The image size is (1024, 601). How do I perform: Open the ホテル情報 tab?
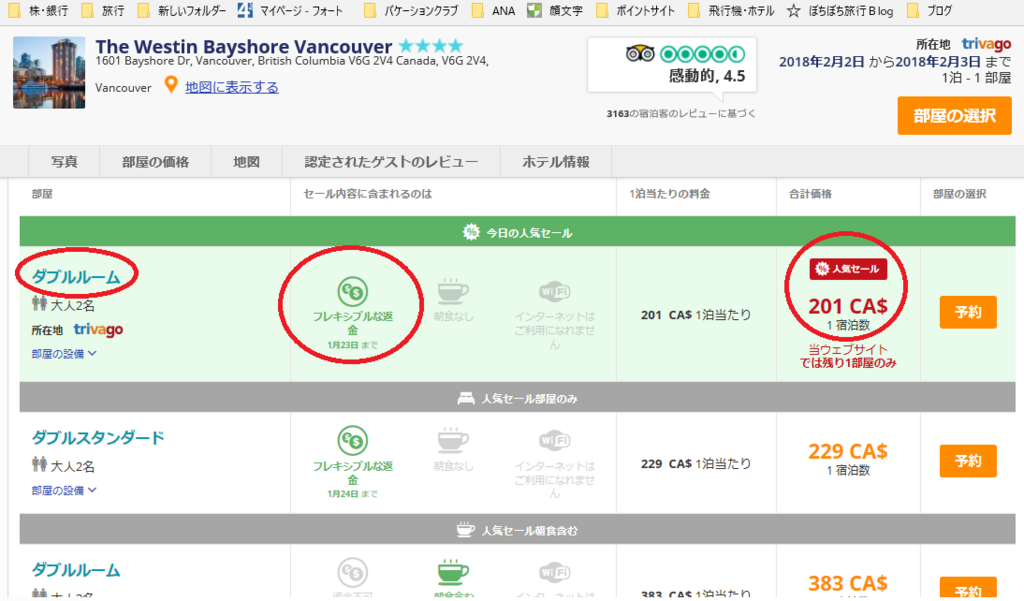point(556,161)
